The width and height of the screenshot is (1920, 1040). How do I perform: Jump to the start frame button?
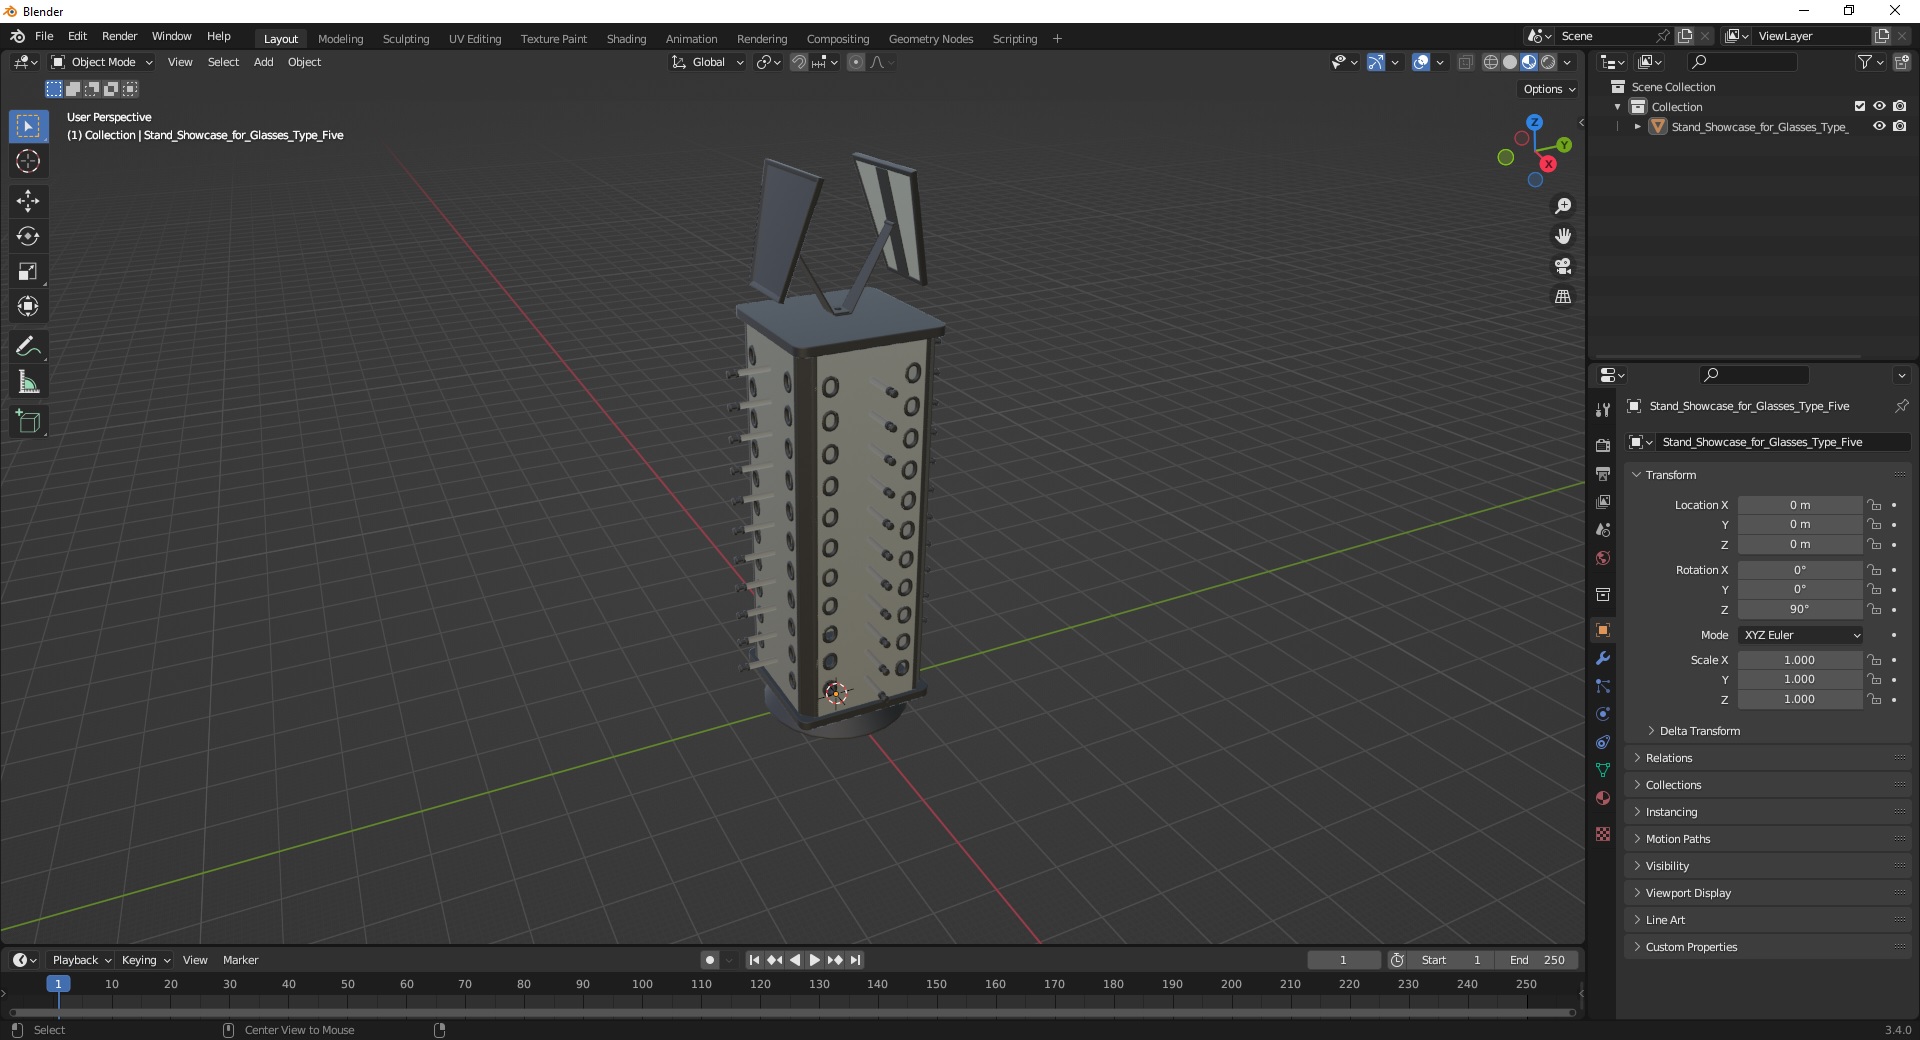pyautogui.click(x=754, y=960)
